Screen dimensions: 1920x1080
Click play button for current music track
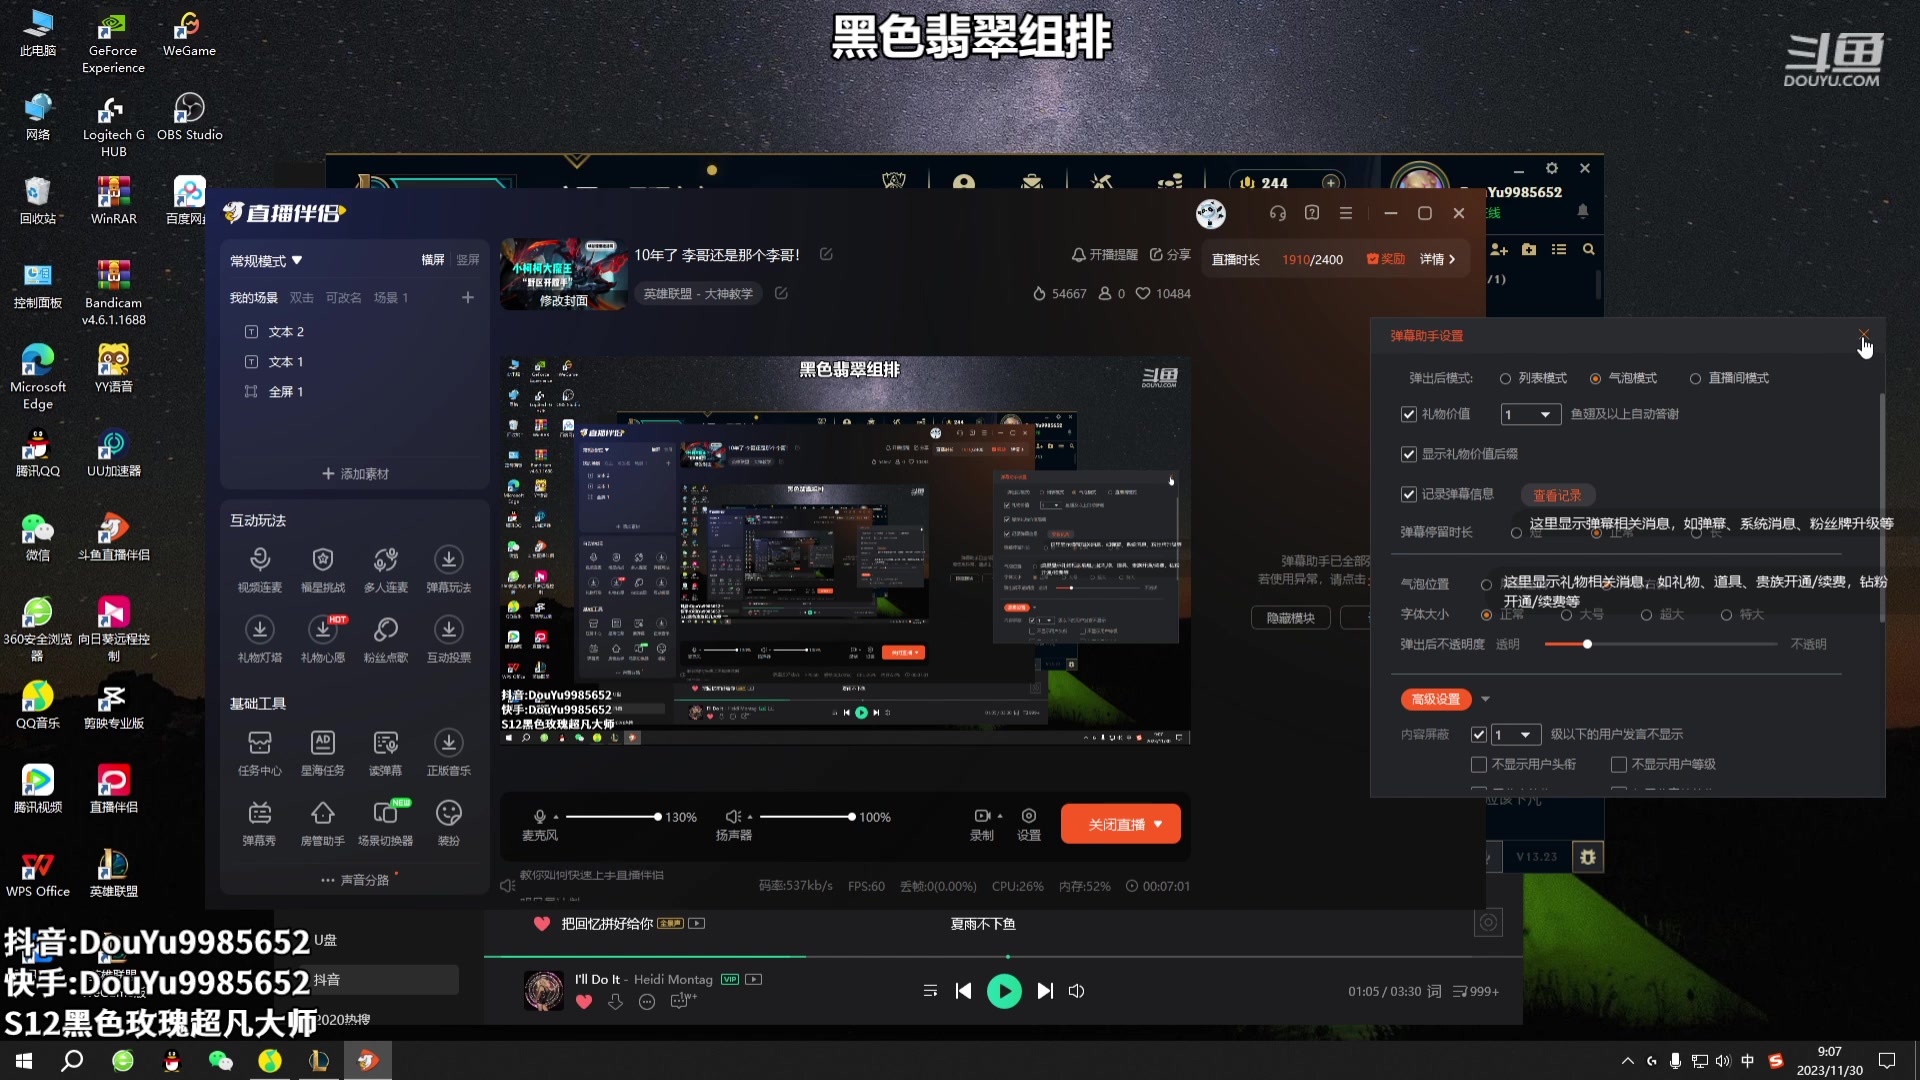tap(1005, 990)
